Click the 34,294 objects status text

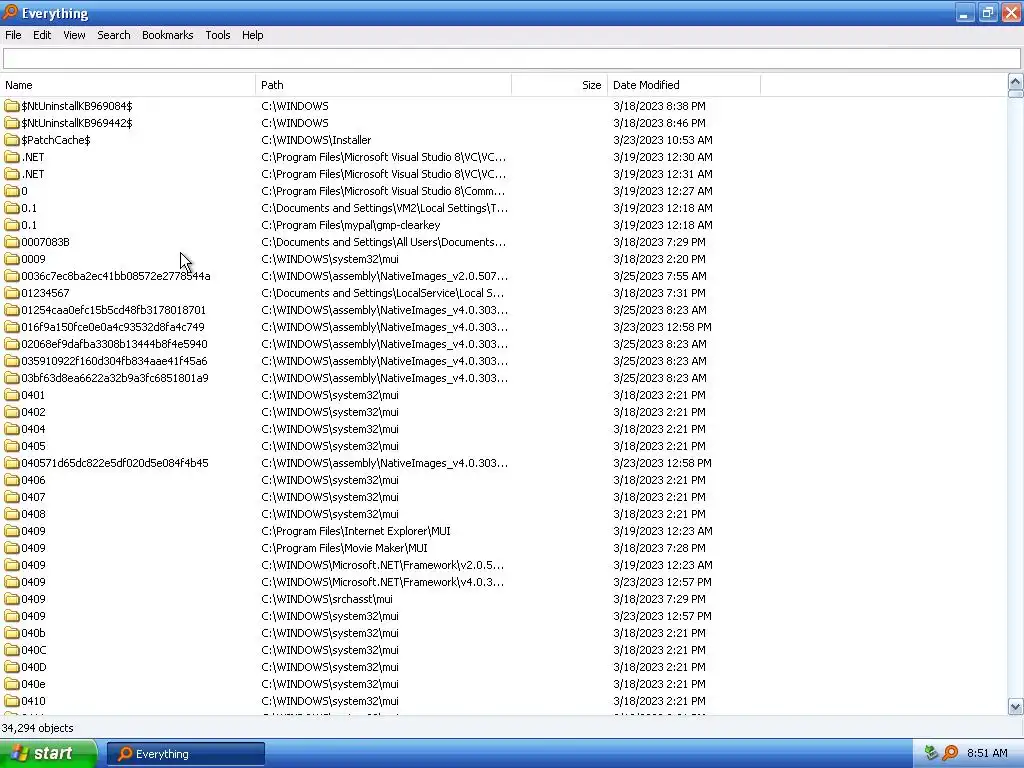point(38,728)
